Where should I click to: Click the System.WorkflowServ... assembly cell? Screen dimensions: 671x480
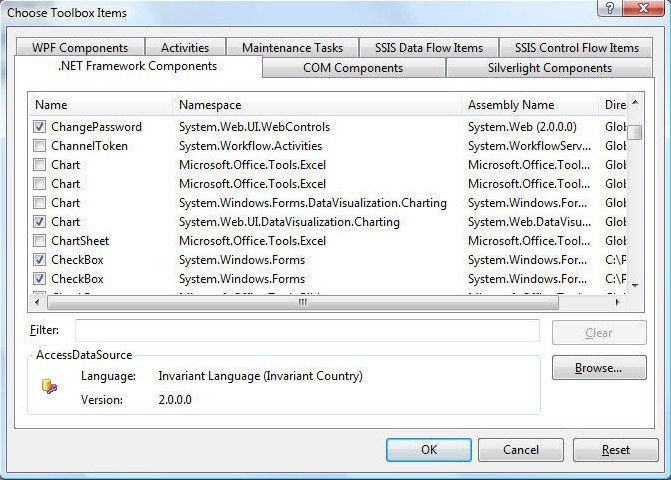click(x=529, y=146)
